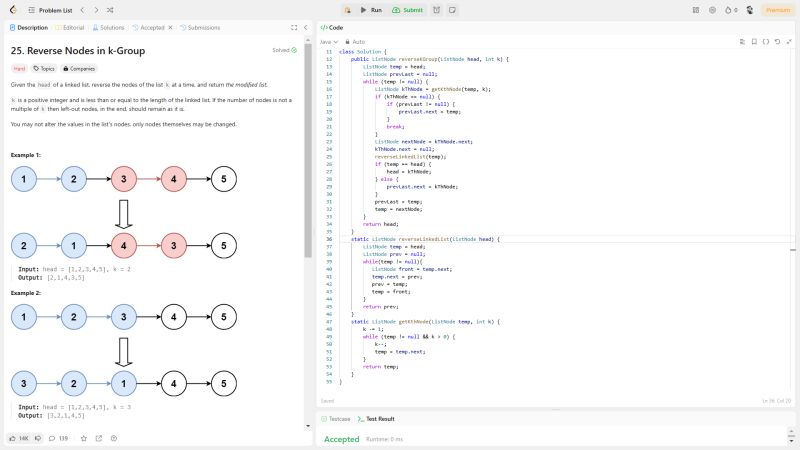Pick a random problem with shuffle icon
This screenshot has height=450, width=800.
[x=108, y=9]
